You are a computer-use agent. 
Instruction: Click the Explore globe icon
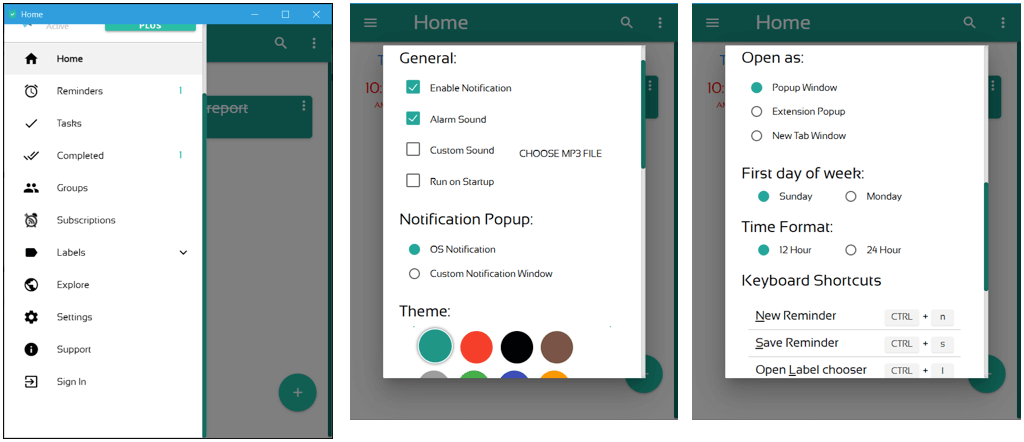31,285
